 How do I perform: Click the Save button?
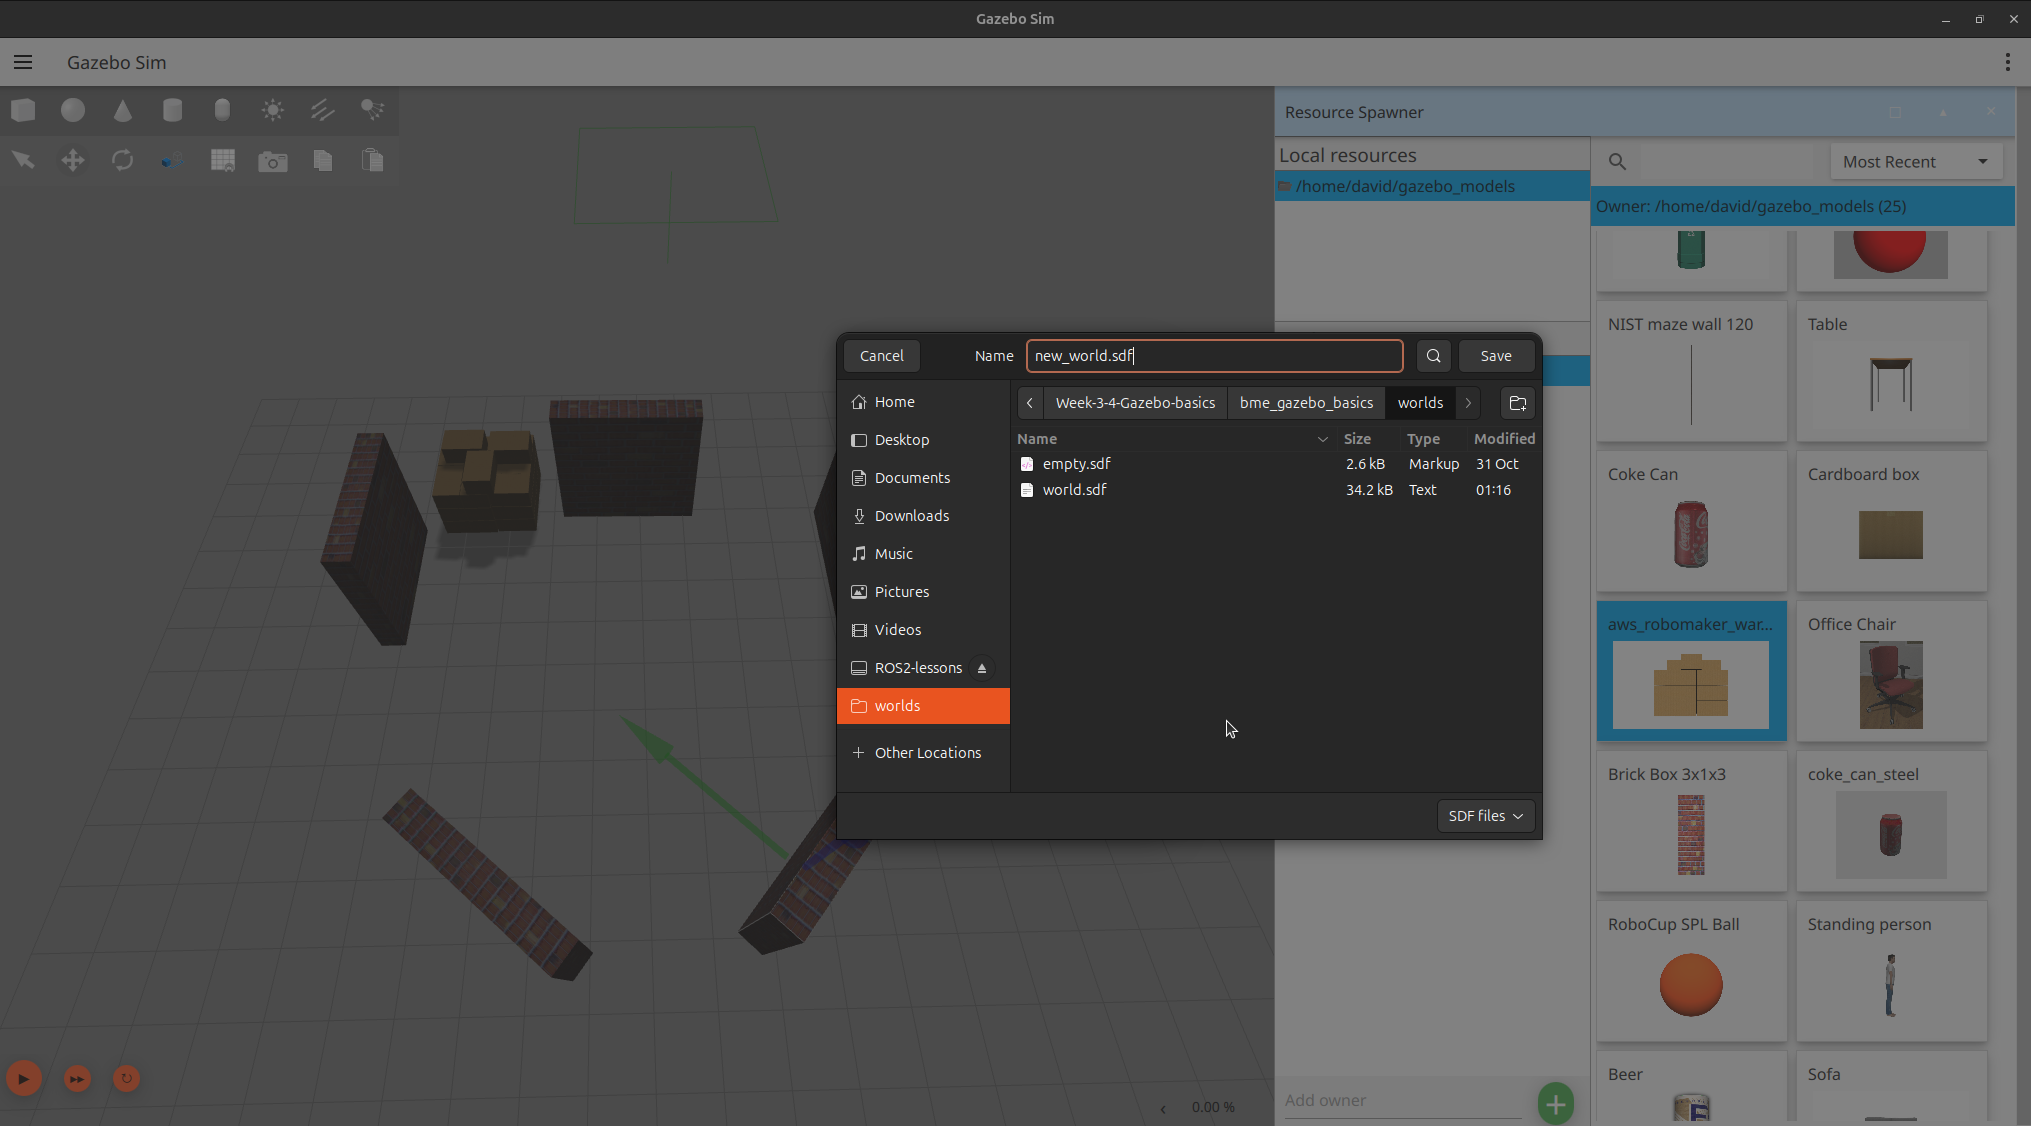(x=1495, y=356)
